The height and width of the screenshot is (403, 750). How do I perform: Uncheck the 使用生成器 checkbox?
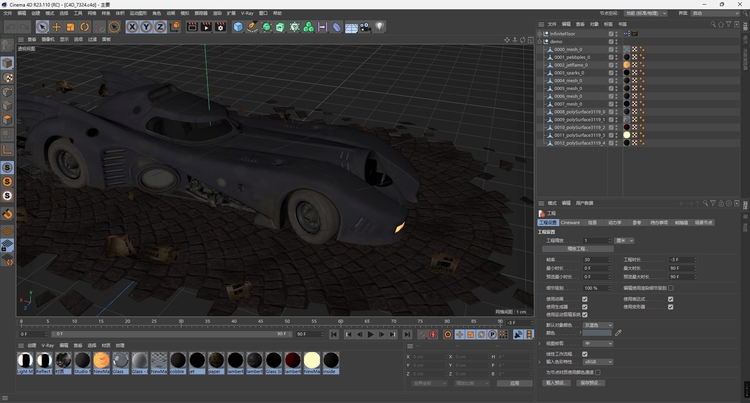tap(585, 307)
